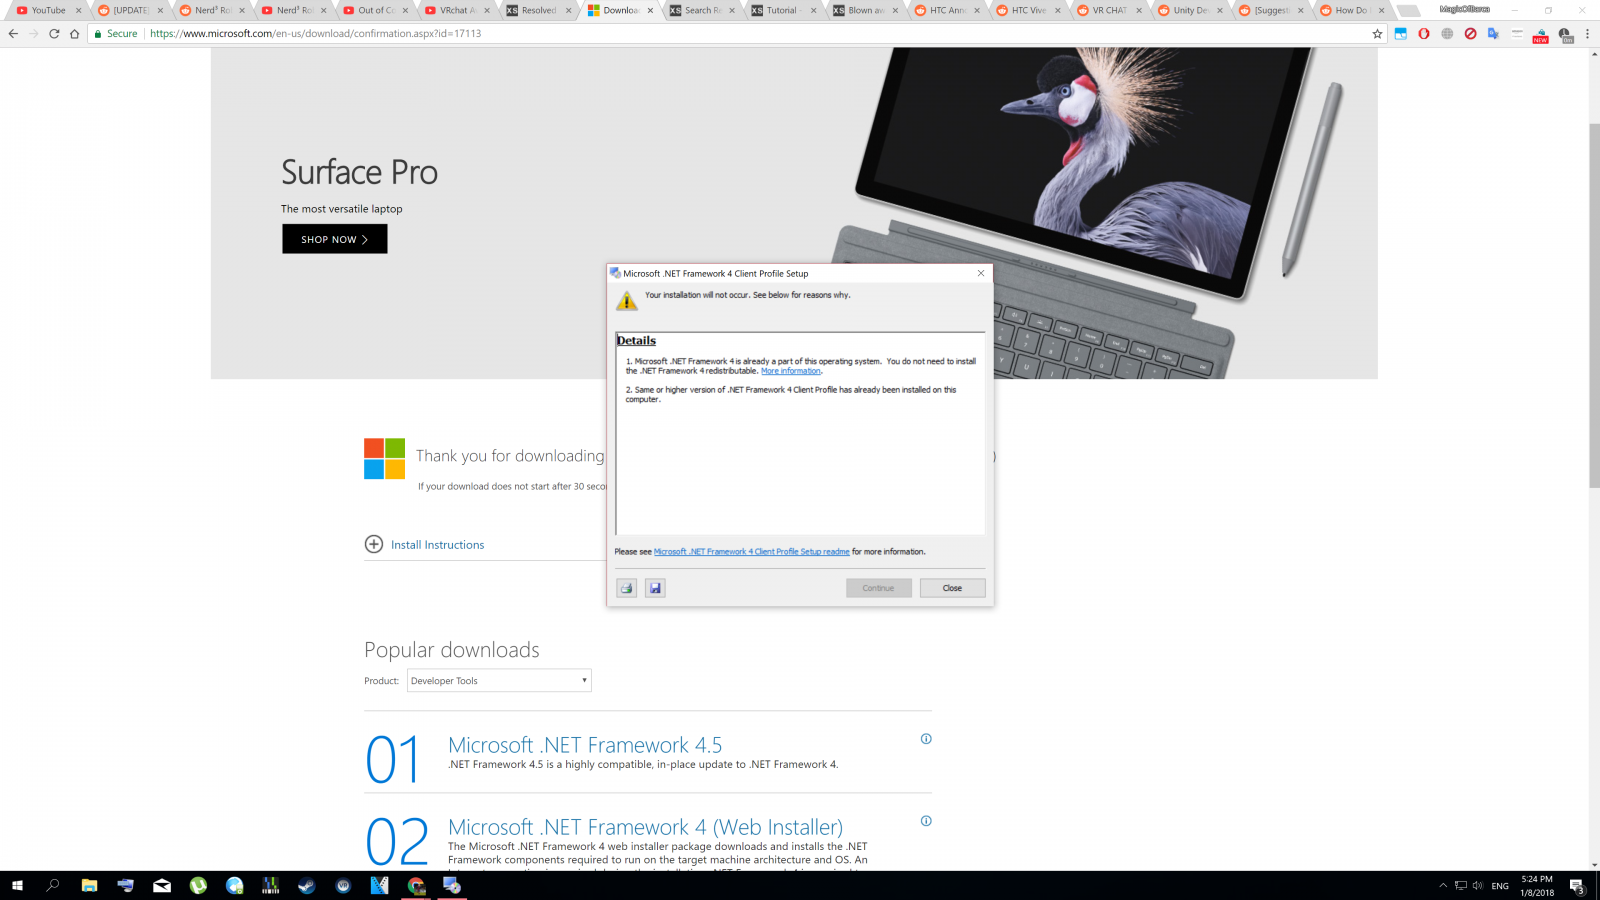Open the extension with red NEW badge
The image size is (1600, 900).
click(1540, 35)
